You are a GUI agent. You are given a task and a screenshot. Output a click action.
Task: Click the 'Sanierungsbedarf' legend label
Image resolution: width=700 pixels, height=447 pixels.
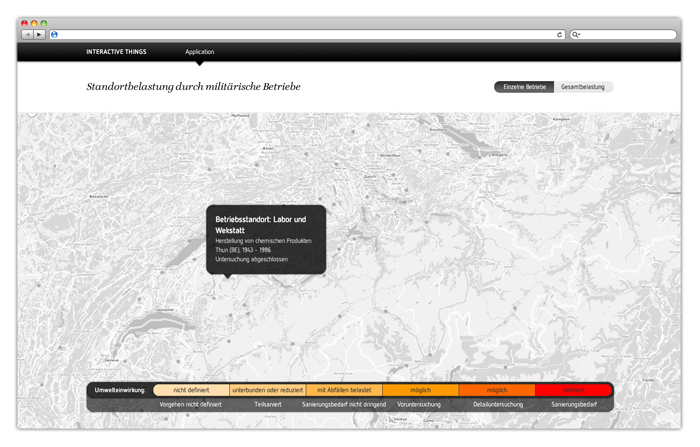[x=574, y=405]
